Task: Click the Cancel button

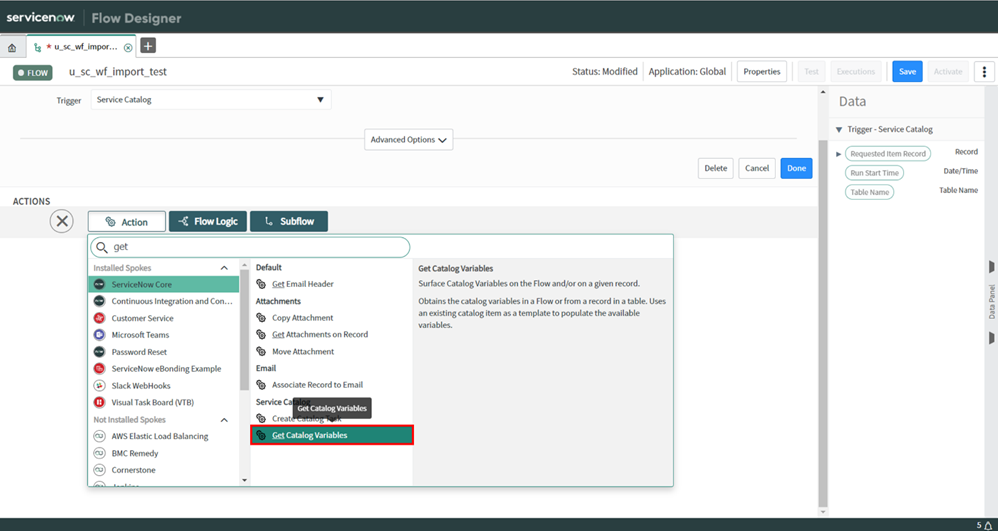Action: [x=757, y=168]
